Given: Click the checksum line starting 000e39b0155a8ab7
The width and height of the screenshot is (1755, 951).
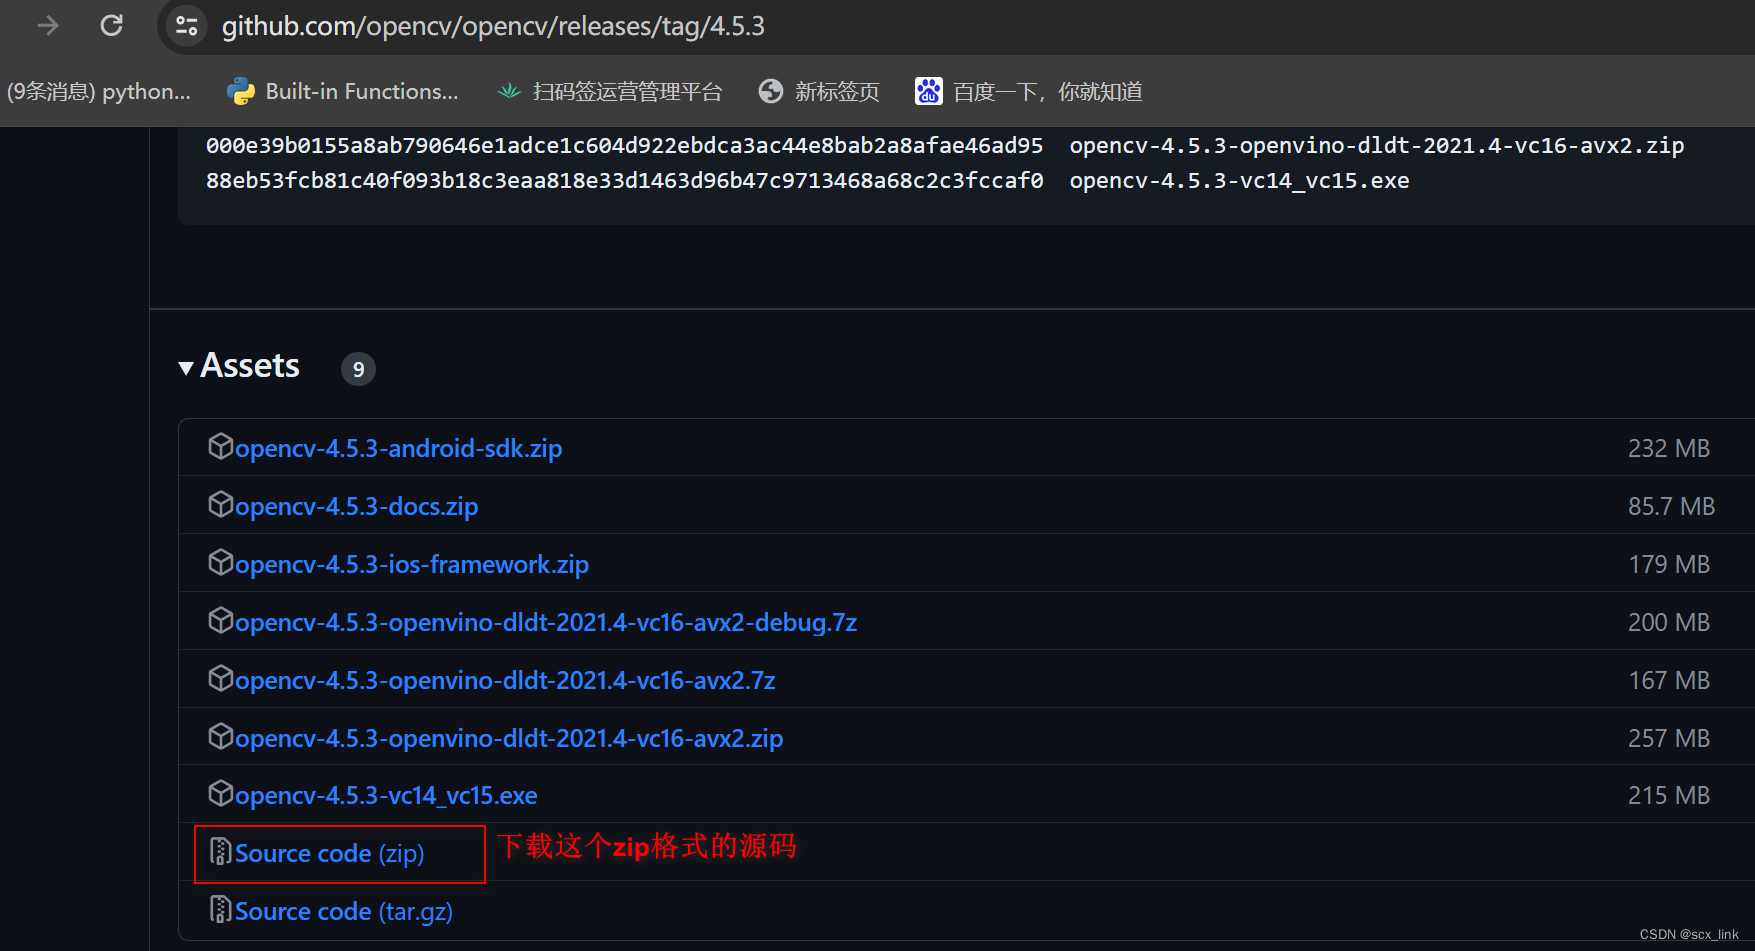Looking at the screenshot, I should click(x=945, y=146).
